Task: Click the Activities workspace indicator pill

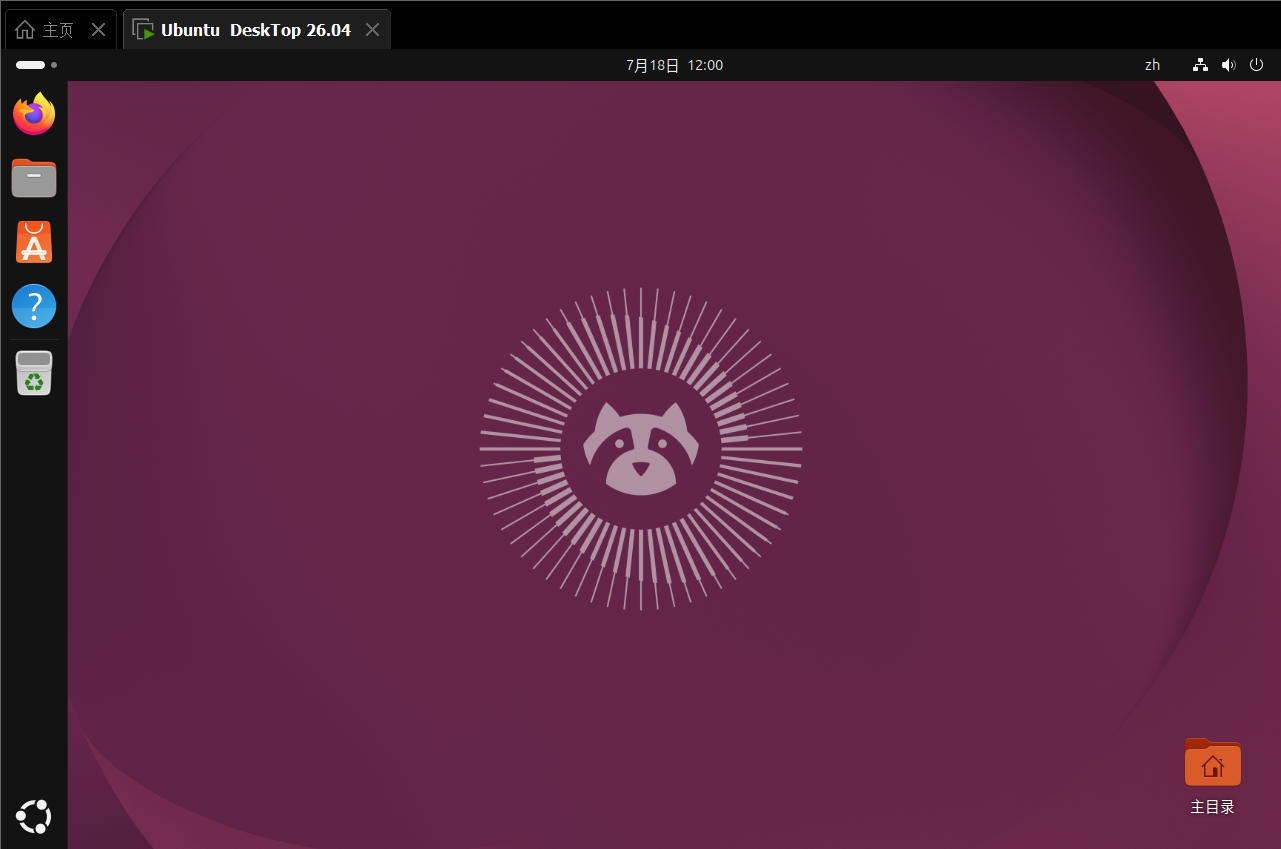Action: click(x=36, y=65)
